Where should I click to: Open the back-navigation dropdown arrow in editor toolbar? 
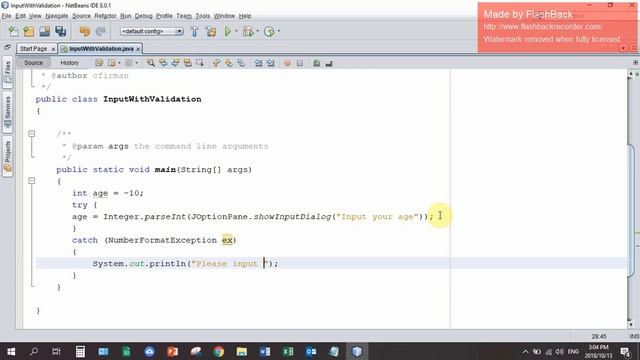(x=119, y=63)
